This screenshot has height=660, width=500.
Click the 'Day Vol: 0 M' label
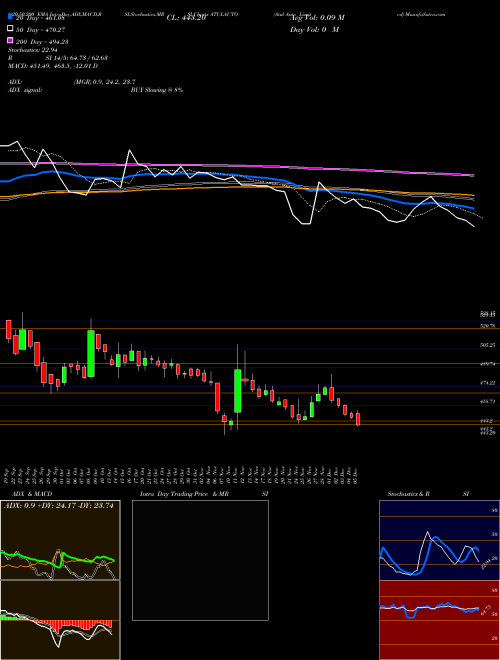coord(314,29)
